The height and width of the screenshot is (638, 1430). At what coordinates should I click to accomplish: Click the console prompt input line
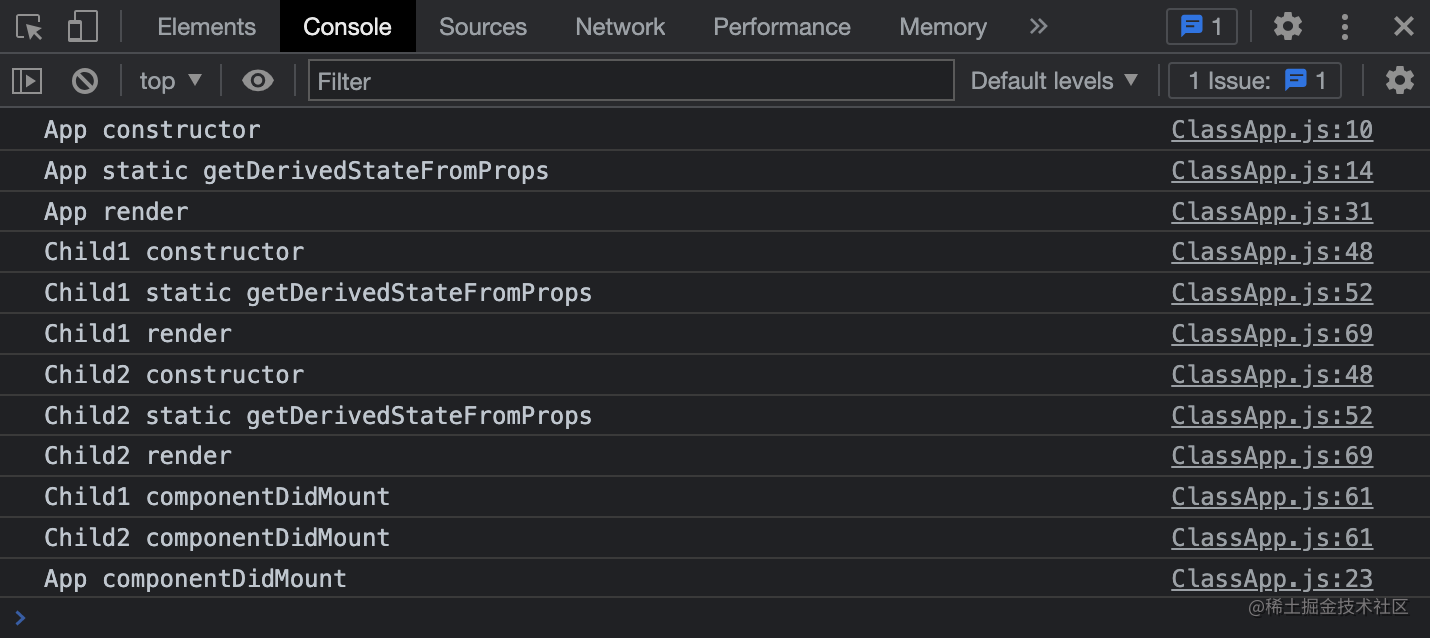coord(715,618)
